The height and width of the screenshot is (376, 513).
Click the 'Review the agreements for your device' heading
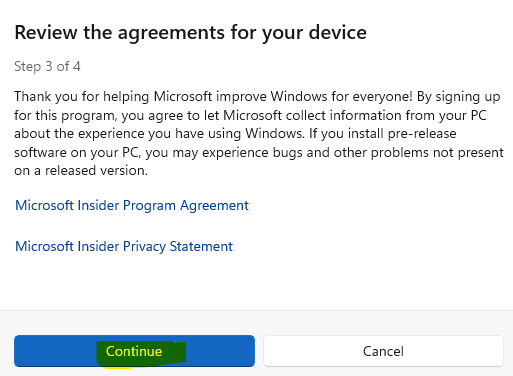191,33
